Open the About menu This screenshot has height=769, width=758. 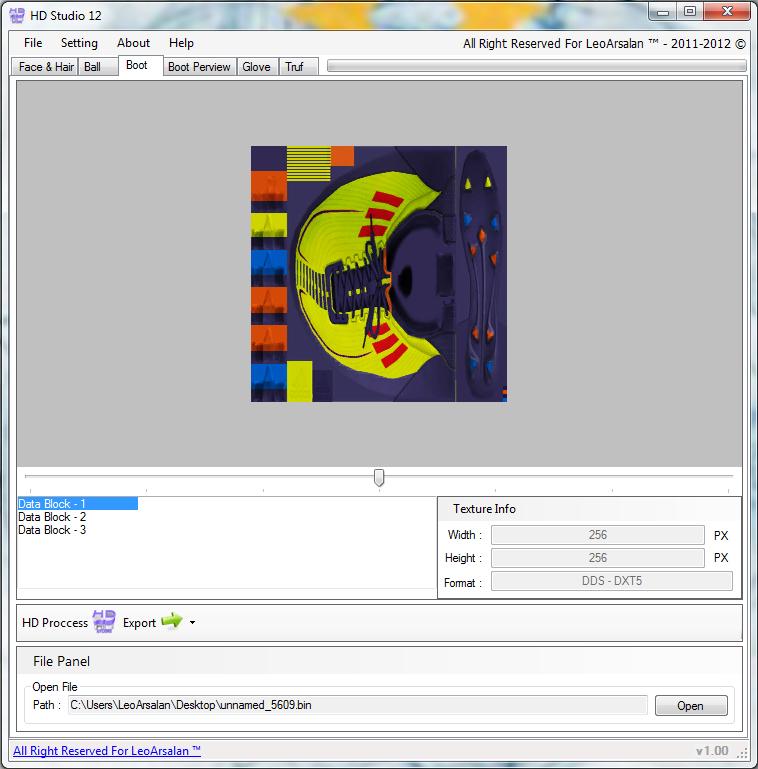(x=133, y=43)
